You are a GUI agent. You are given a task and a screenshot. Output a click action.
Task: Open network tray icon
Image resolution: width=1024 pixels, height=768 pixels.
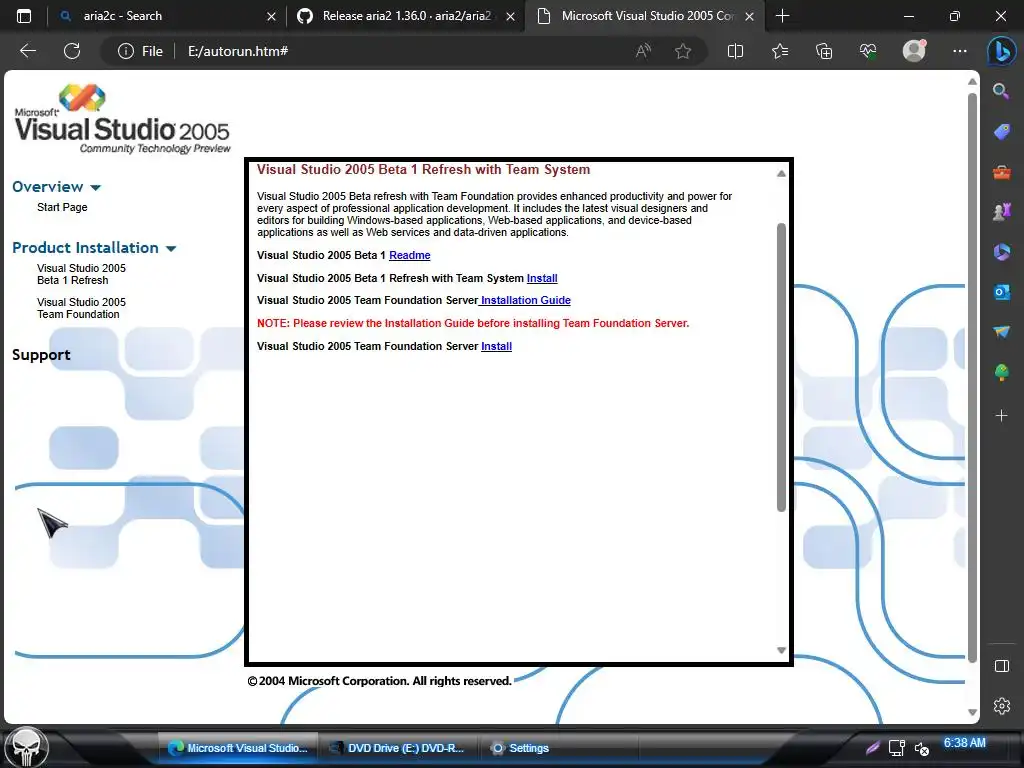(x=897, y=748)
